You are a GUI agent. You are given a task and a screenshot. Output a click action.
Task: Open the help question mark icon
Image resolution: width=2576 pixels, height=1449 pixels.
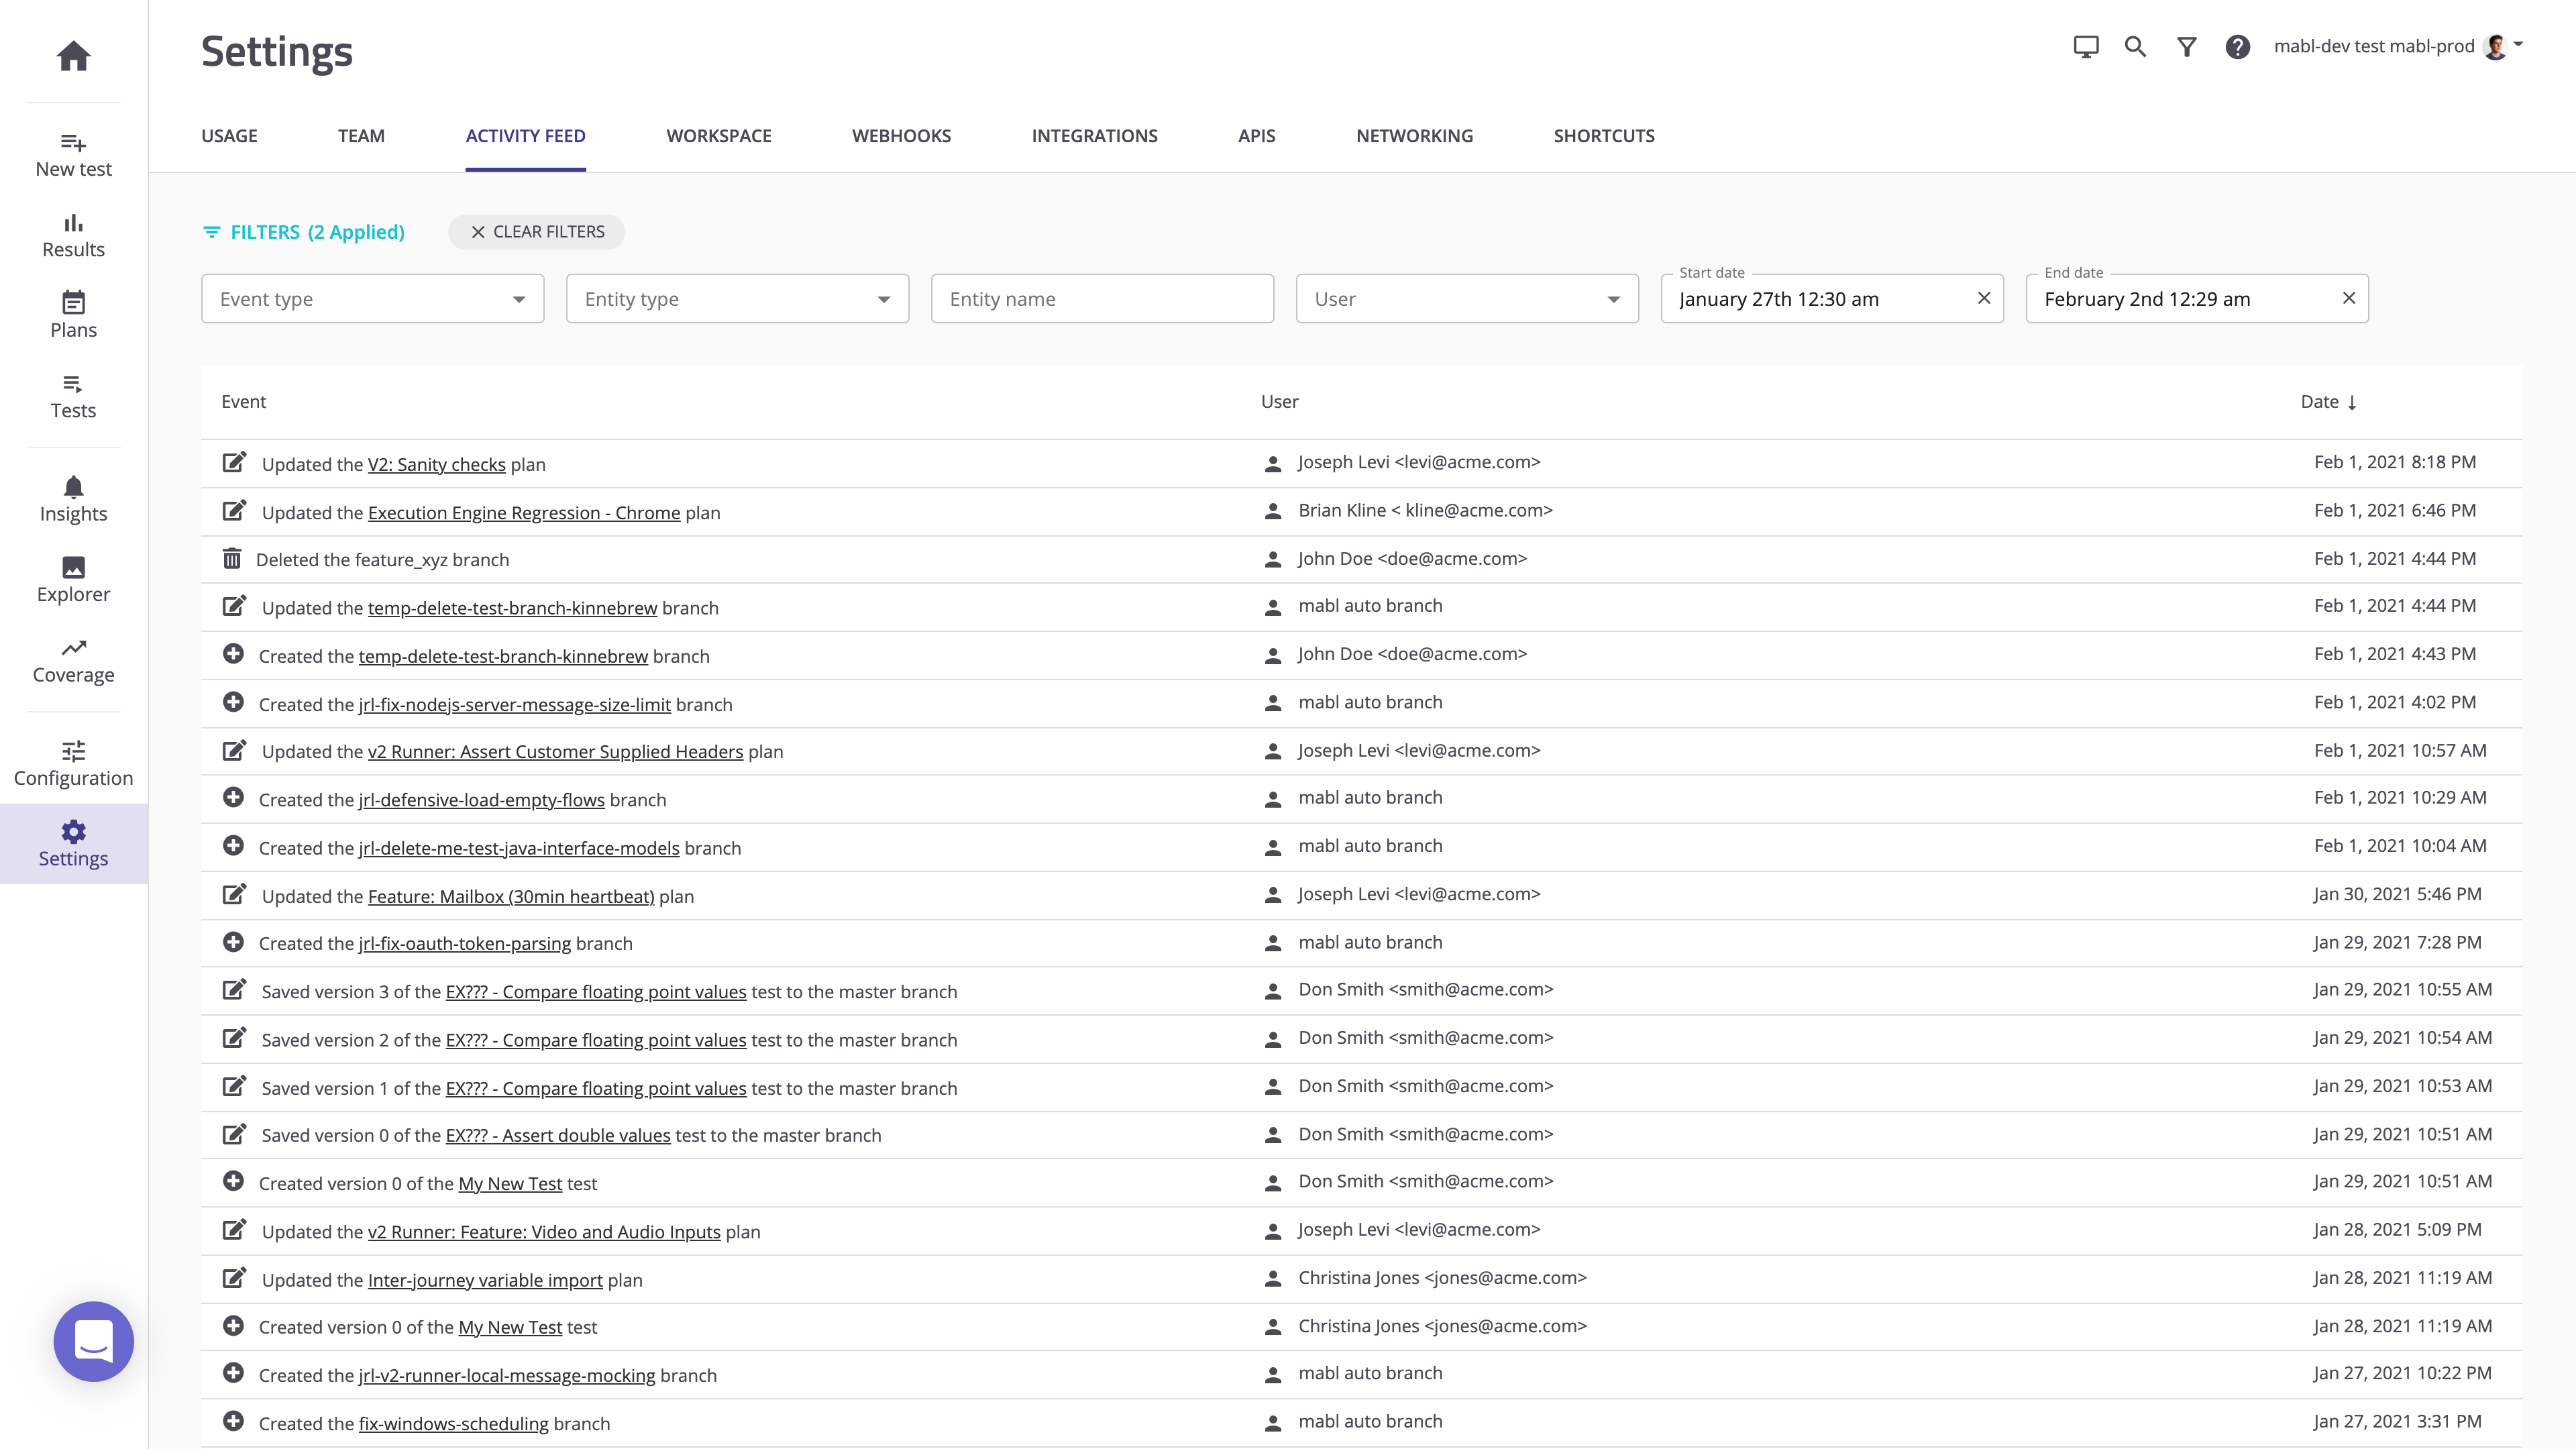click(2237, 47)
